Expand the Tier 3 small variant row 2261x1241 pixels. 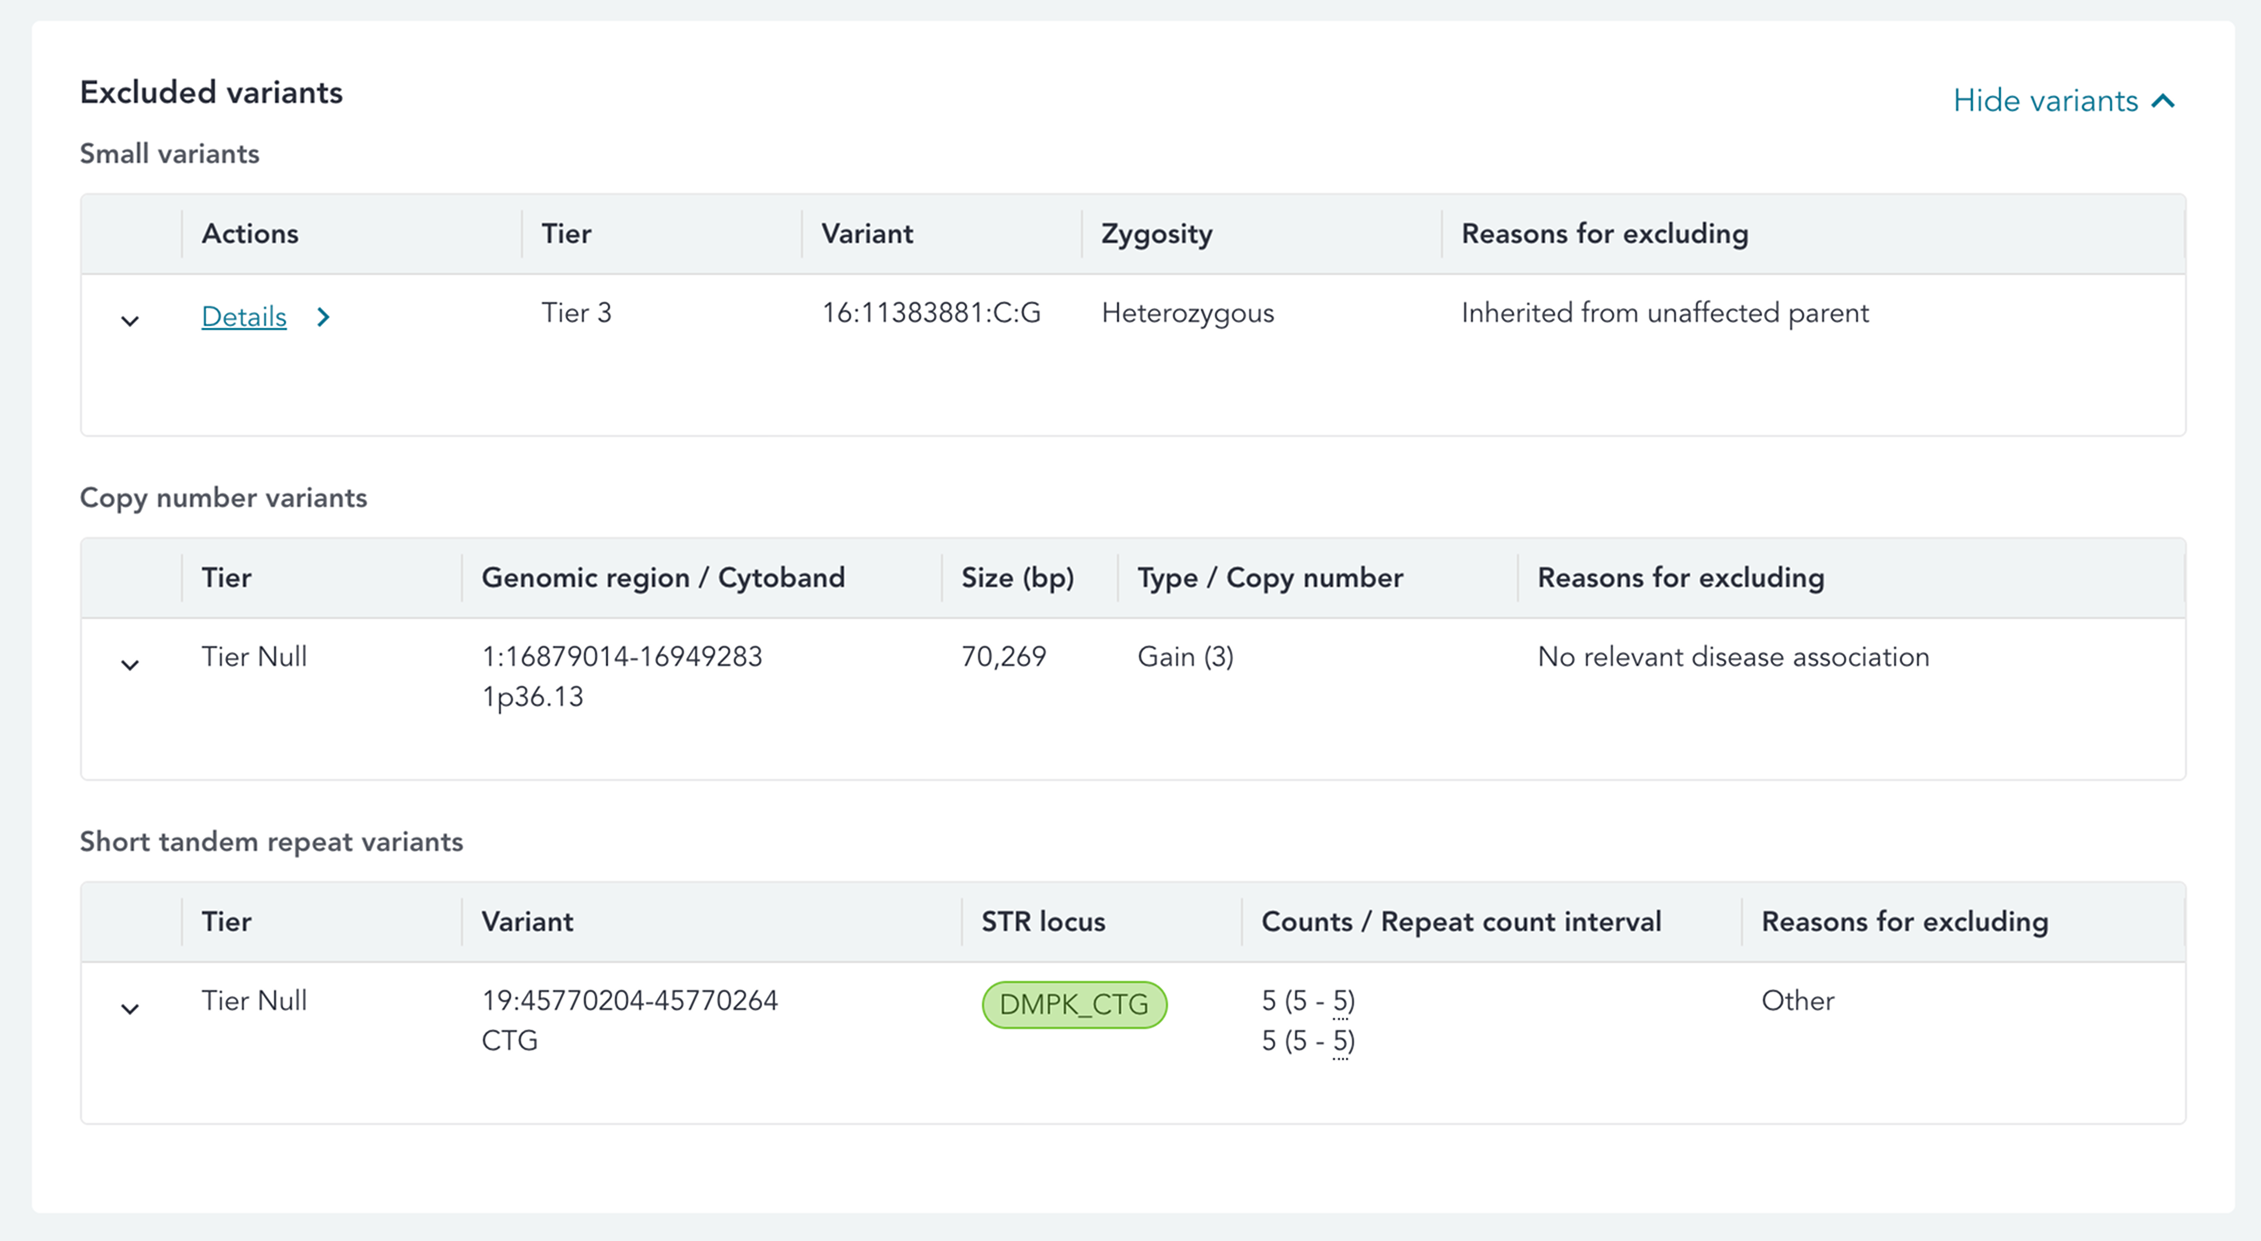[x=130, y=321]
